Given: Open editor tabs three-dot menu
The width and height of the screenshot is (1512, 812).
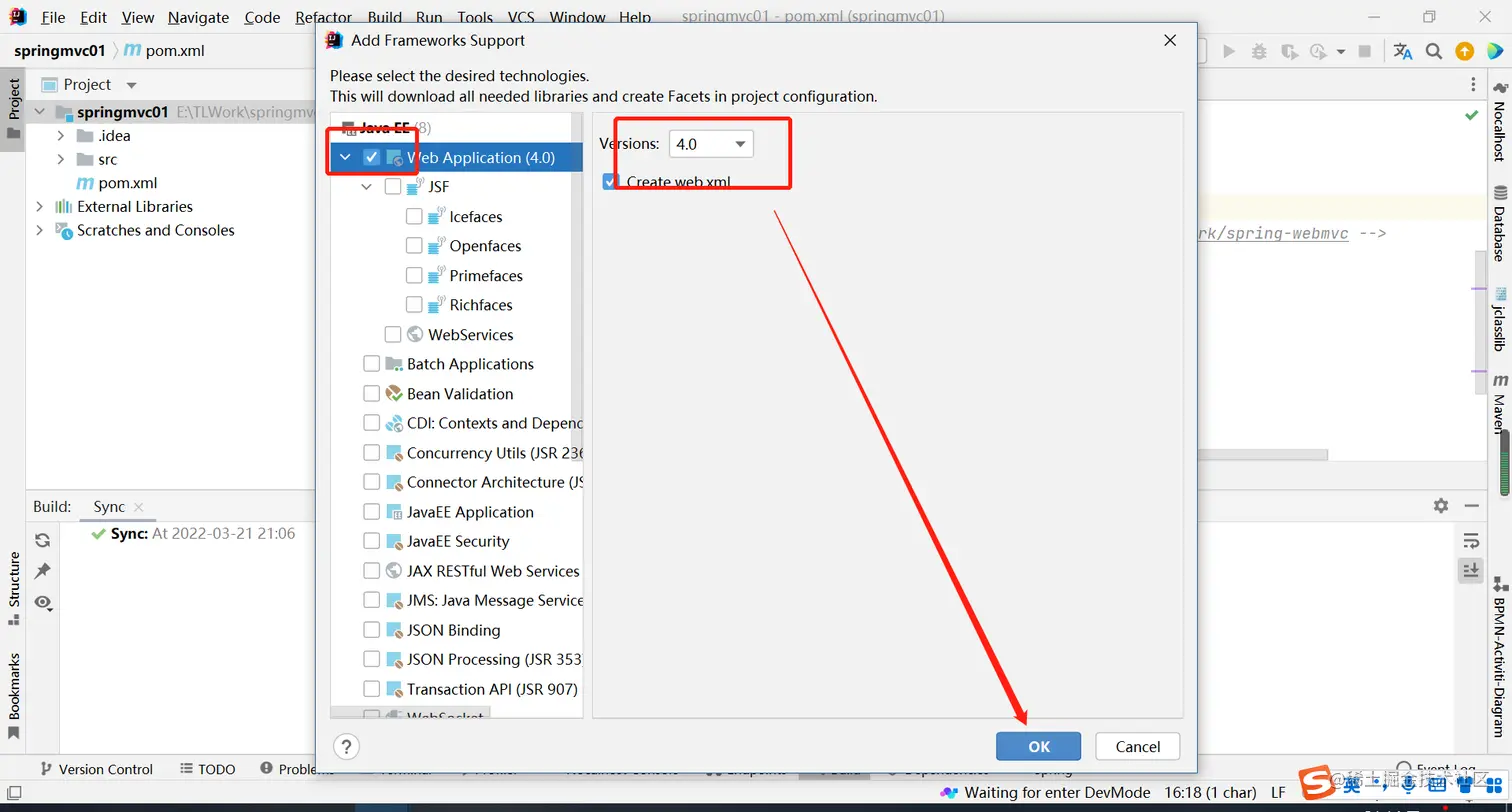Looking at the screenshot, I should point(1472,84).
